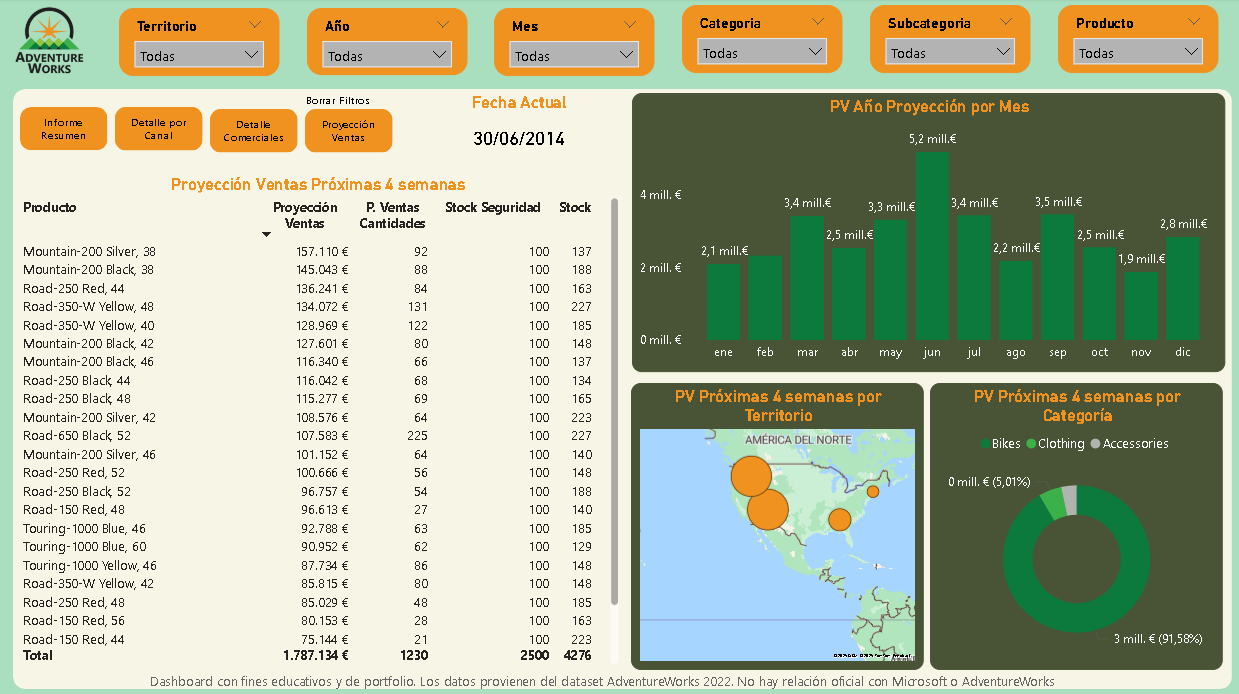Screen dimensions: 1239x694
Task: Click the Adventure Works logo
Action: pyautogui.click(x=50, y=40)
